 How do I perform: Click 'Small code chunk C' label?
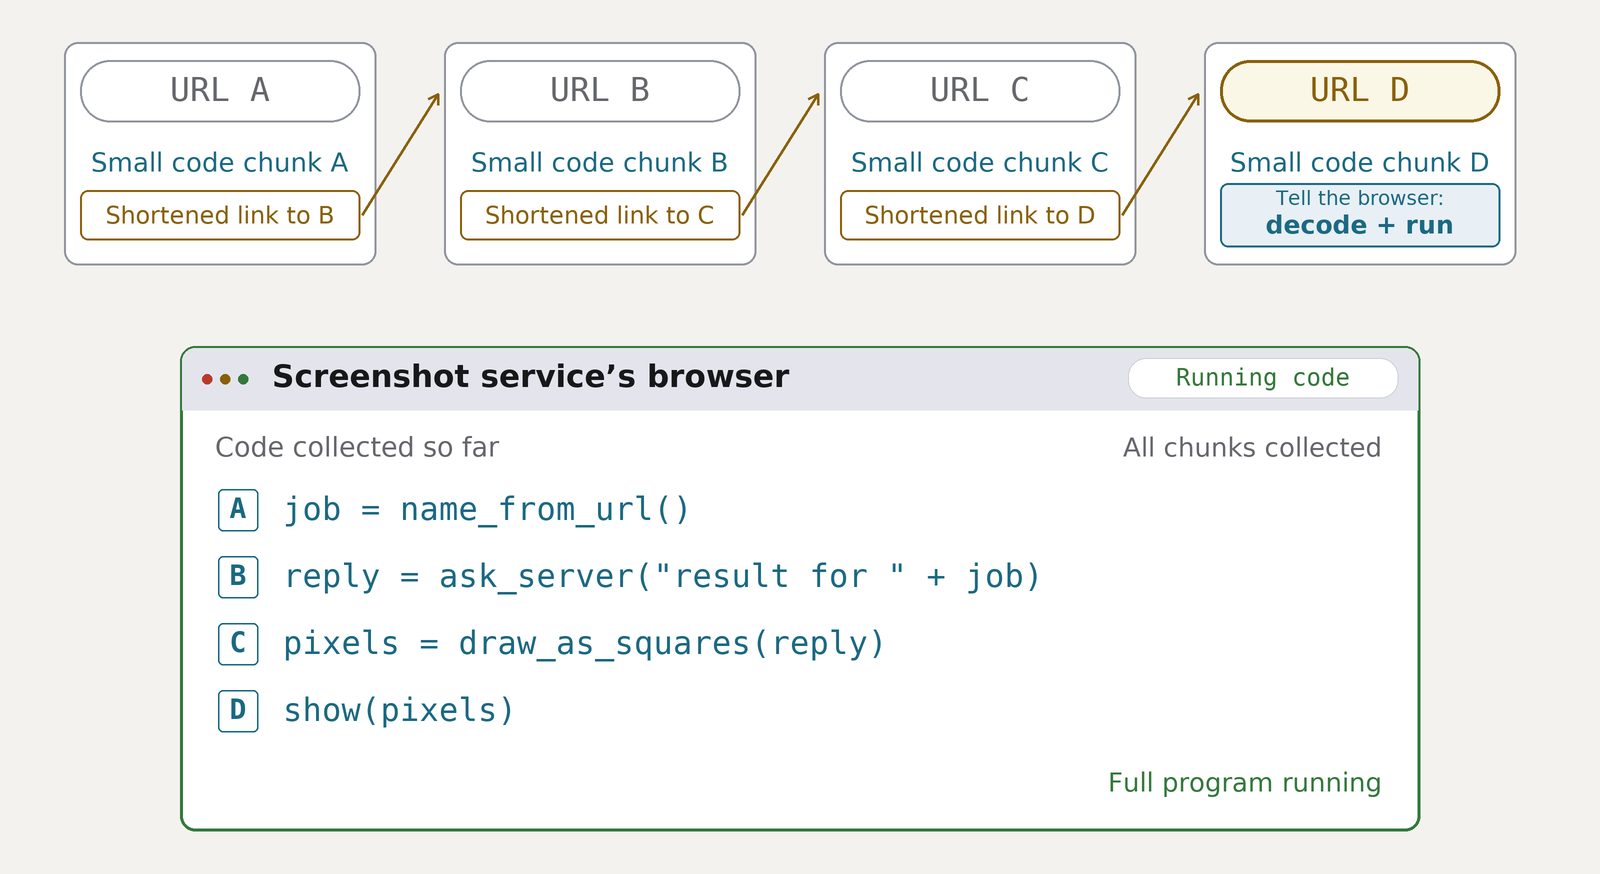pos(980,162)
